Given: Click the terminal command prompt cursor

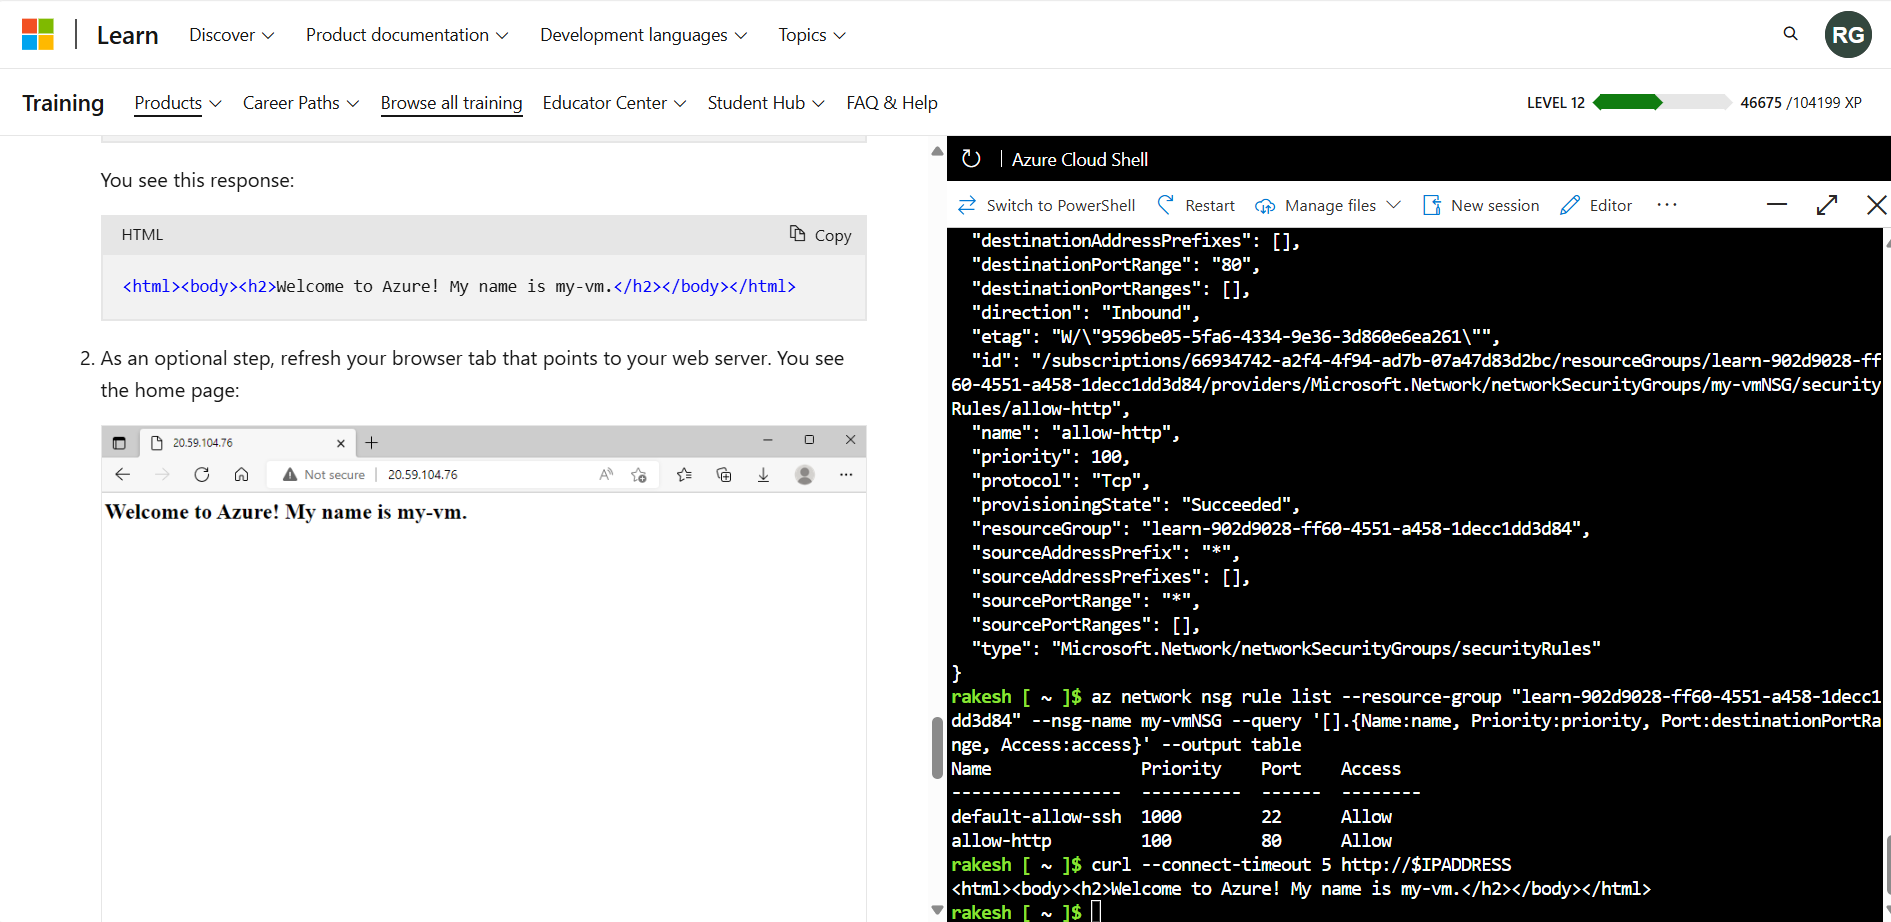Looking at the screenshot, I should coord(1096,912).
